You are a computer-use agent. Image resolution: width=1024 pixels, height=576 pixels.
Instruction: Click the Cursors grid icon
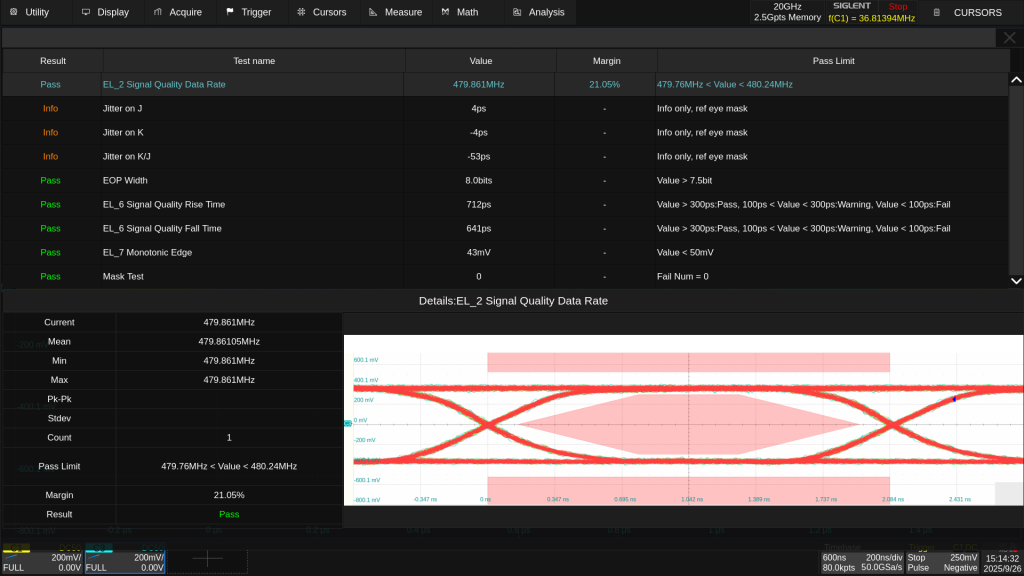click(301, 12)
